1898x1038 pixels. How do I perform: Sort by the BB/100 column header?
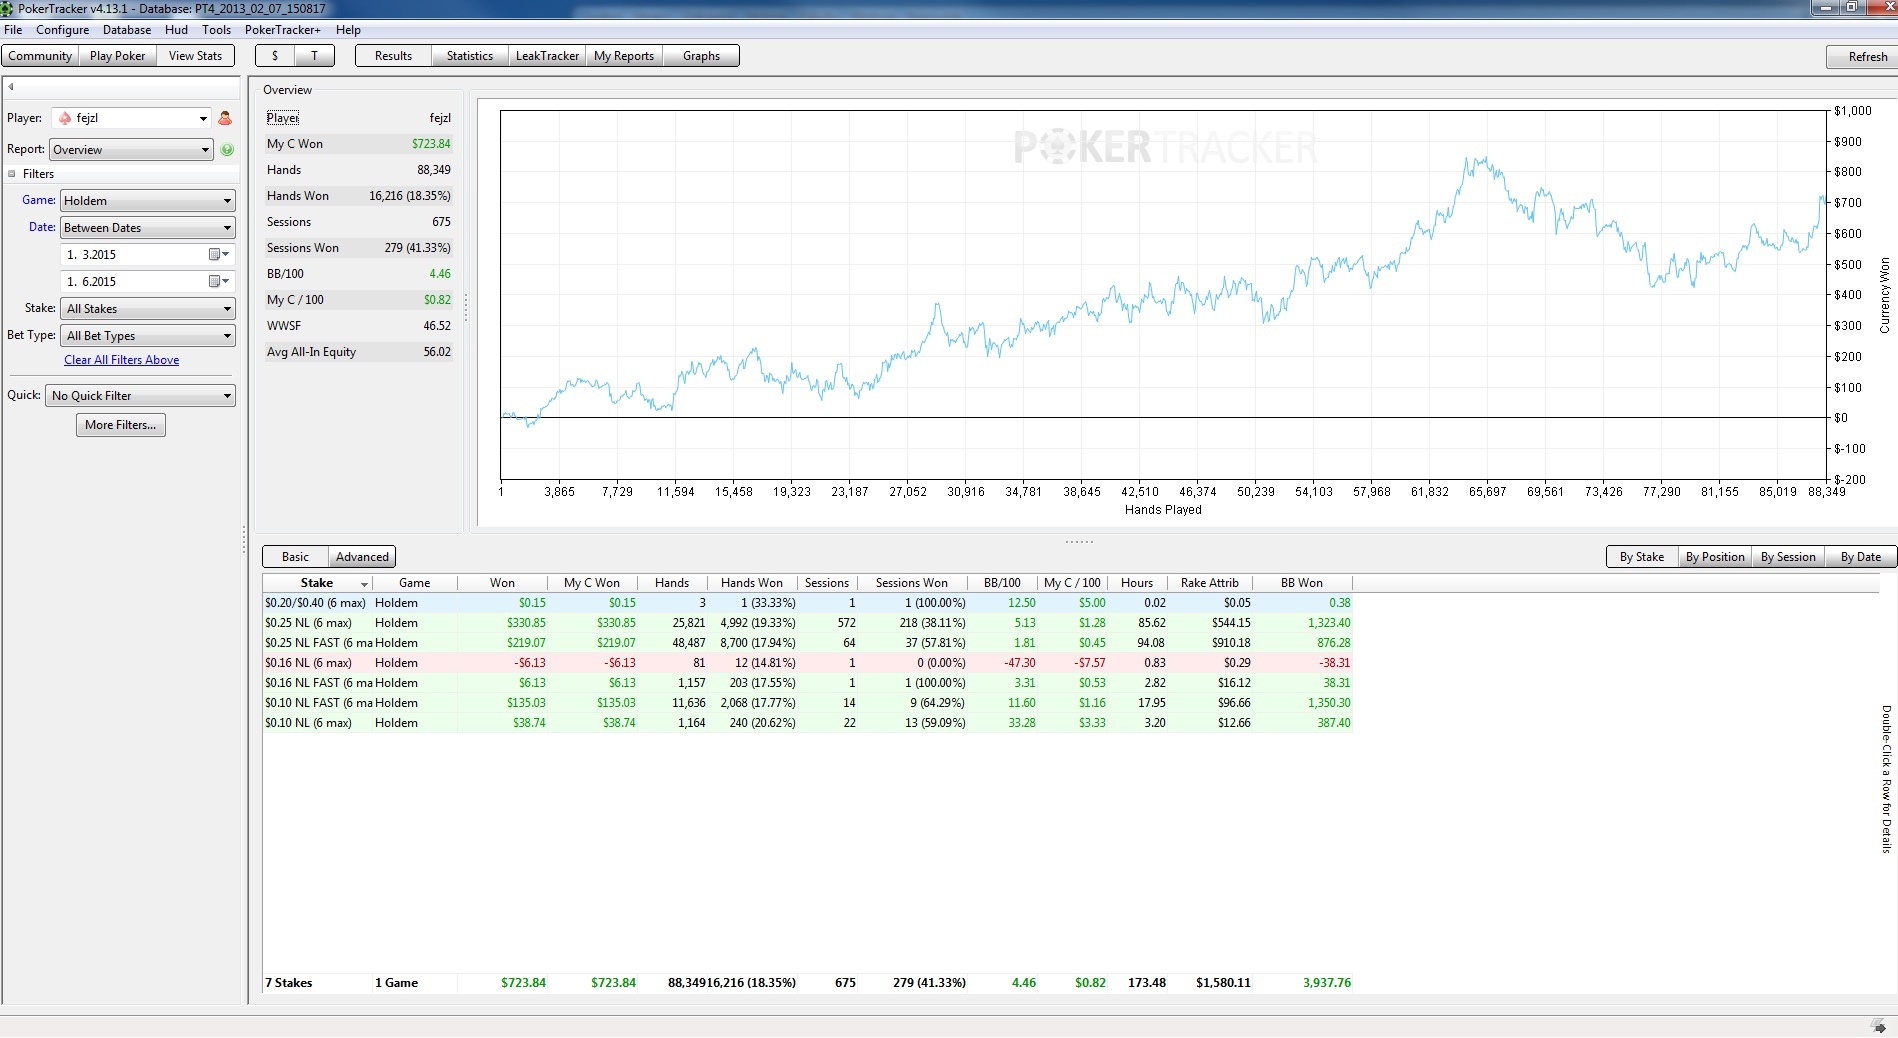coord(1002,583)
